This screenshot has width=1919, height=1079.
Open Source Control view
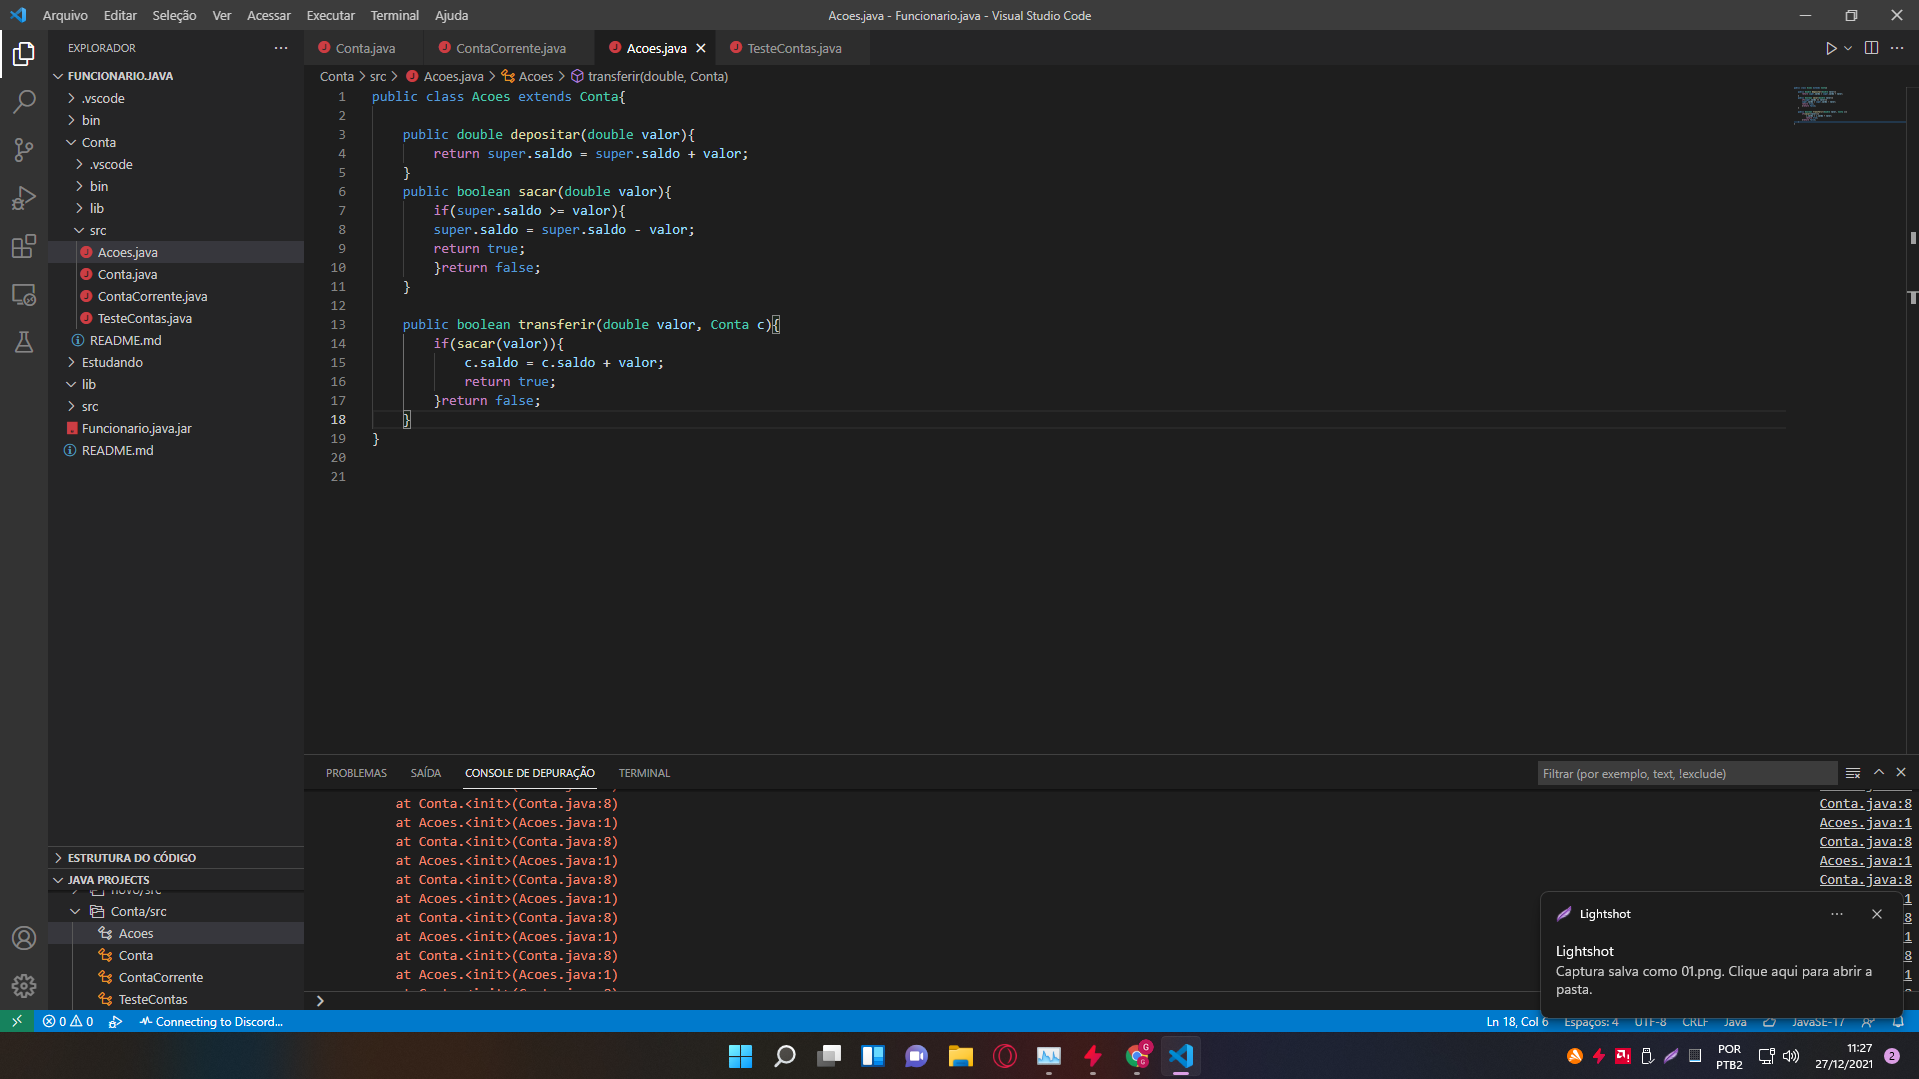point(24,150)
